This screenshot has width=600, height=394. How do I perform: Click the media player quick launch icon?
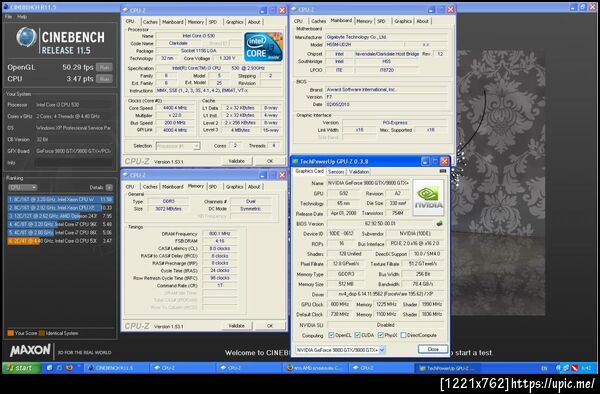pyautogui.click(x=59, y=368)
